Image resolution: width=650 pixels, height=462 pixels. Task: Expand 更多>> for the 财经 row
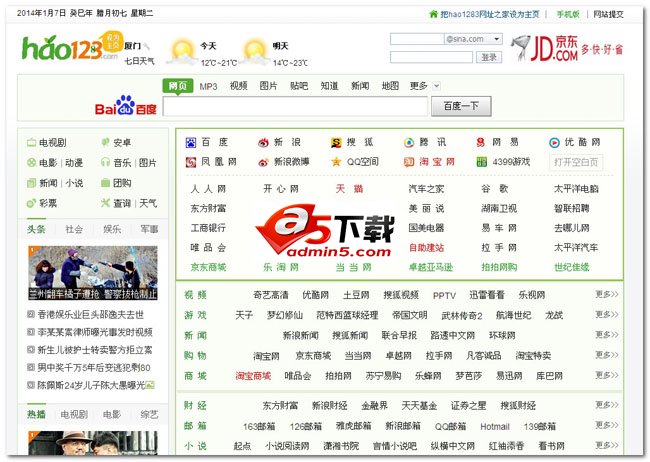coord(607,405)
